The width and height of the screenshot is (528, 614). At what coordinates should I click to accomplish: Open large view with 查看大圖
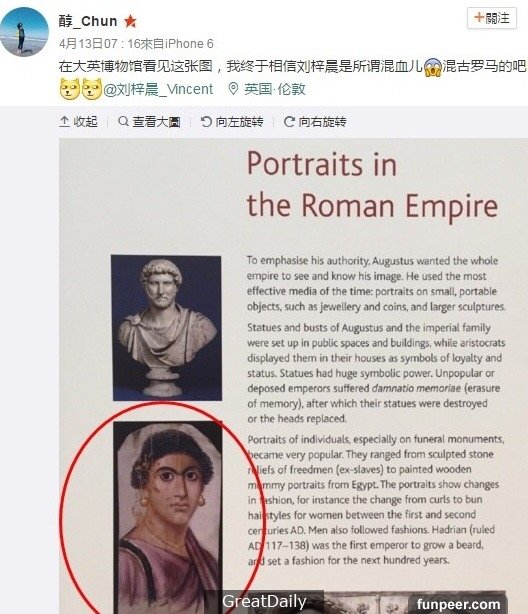click(149, 122)
